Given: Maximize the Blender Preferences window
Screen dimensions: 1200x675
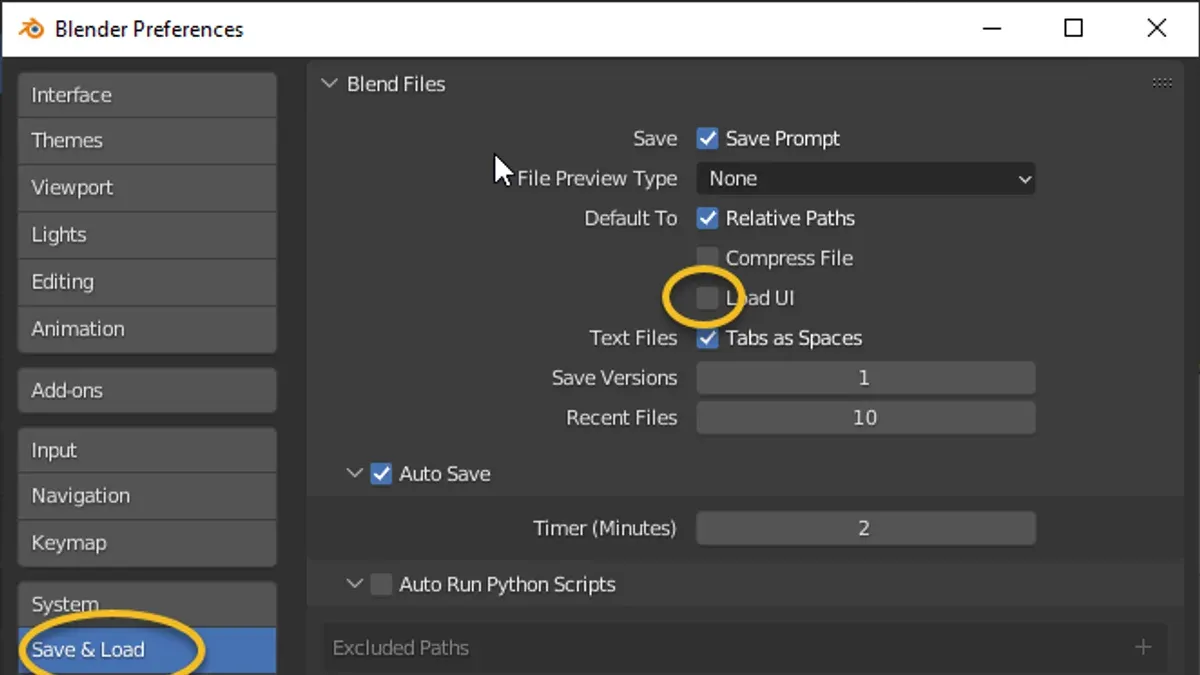Looking at the screenshot, I should [1073, 28].
